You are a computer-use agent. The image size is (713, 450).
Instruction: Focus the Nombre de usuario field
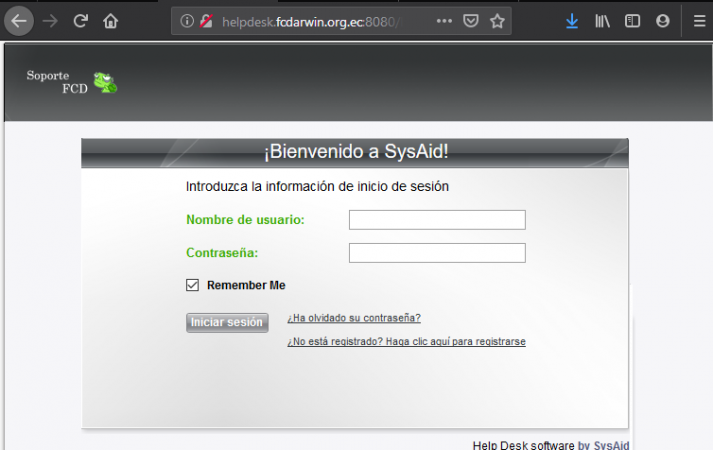pyautogui.click(x=437, y=220)
